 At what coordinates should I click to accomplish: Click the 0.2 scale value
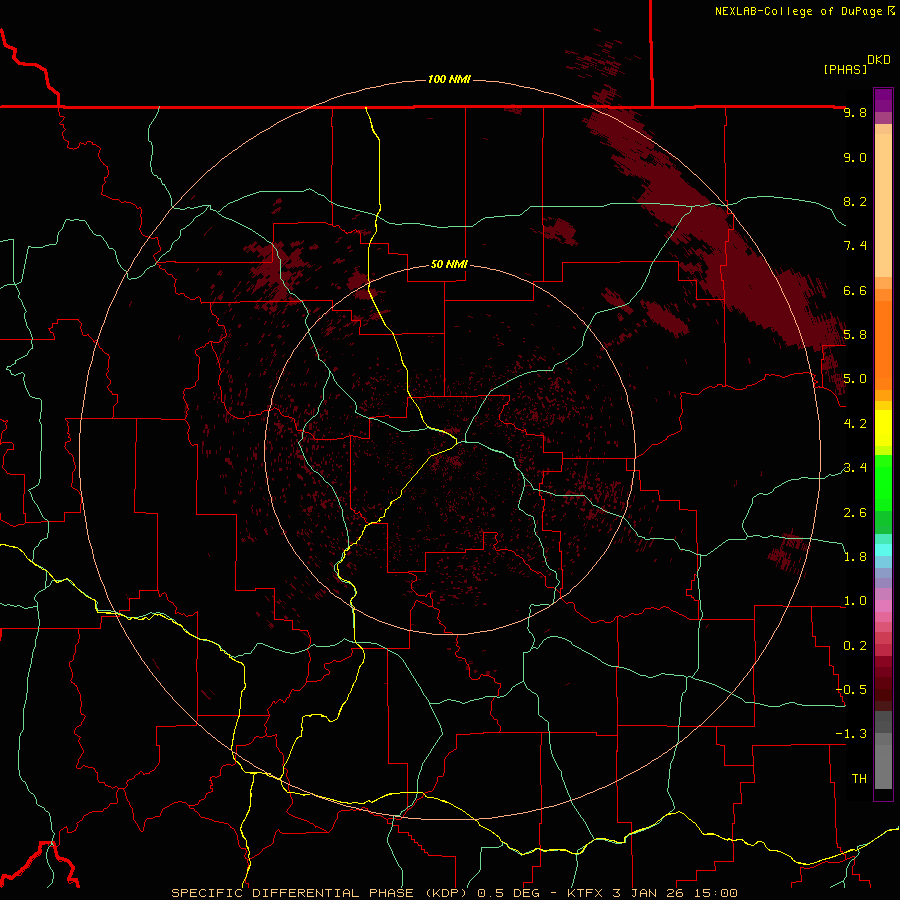(x=855, y=645)
